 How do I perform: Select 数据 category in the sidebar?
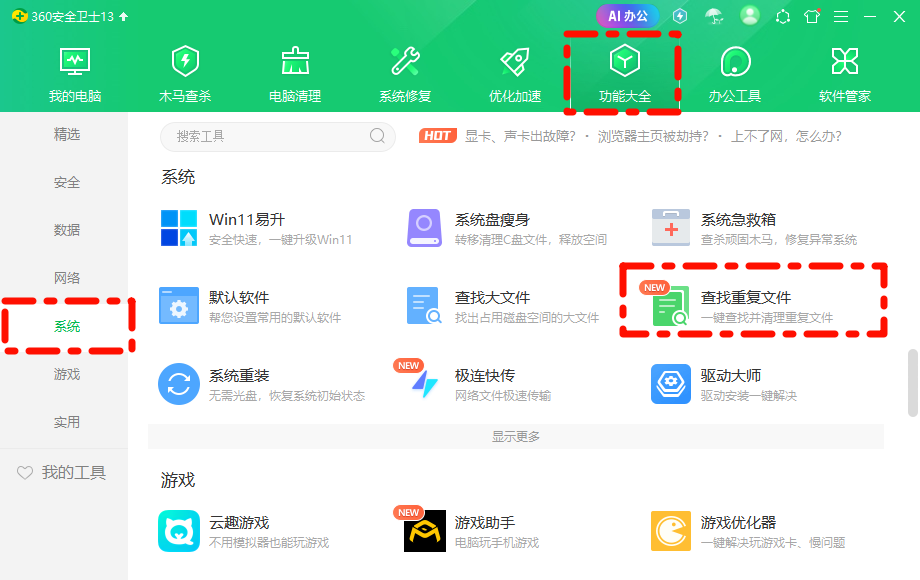coord(67,230)
